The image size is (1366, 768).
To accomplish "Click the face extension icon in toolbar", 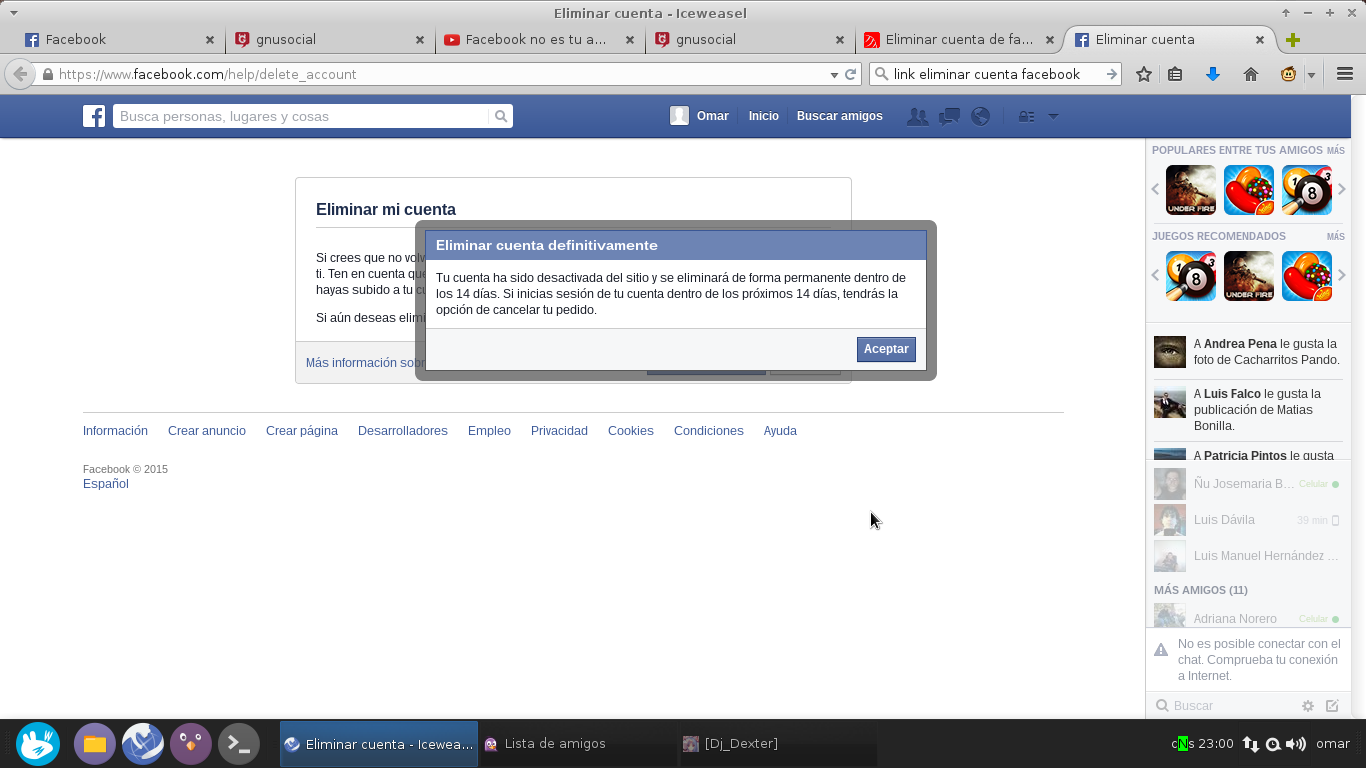I will [x=1290, y=74].
